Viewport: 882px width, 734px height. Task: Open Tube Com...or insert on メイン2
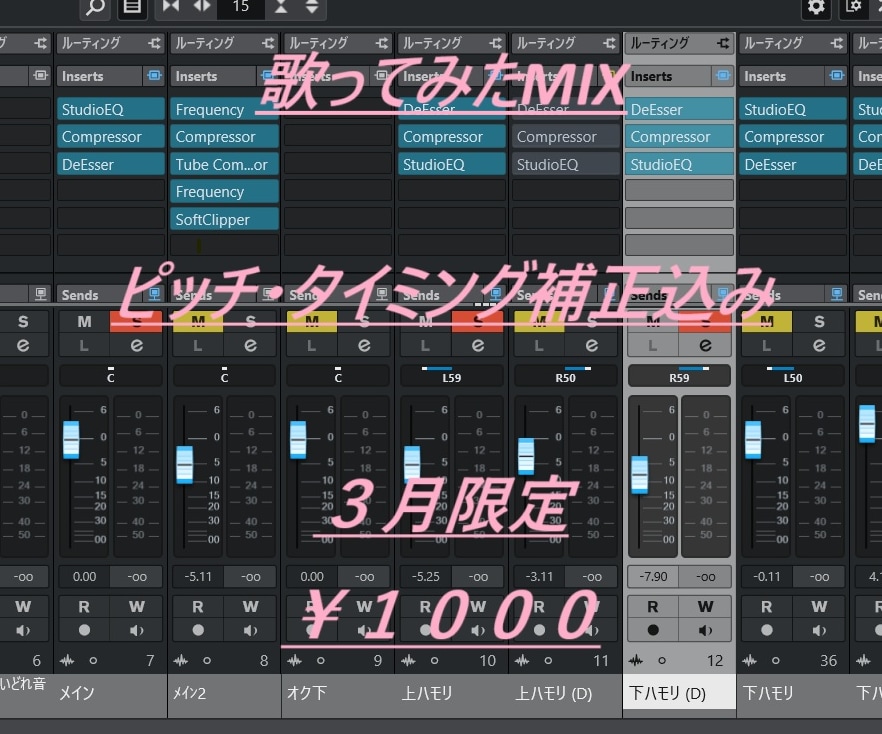pyautogui.click(x=224, y=164)
